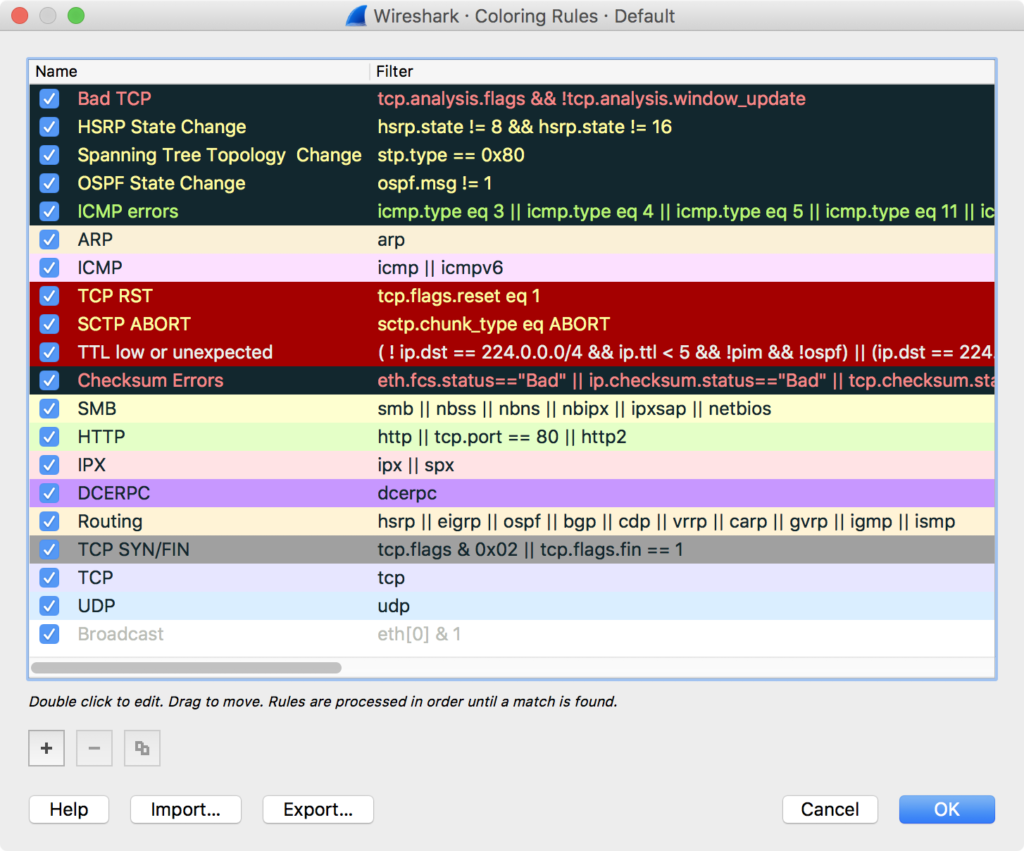
Task: Select the IPX rule name
Action: tap(91, 465)
